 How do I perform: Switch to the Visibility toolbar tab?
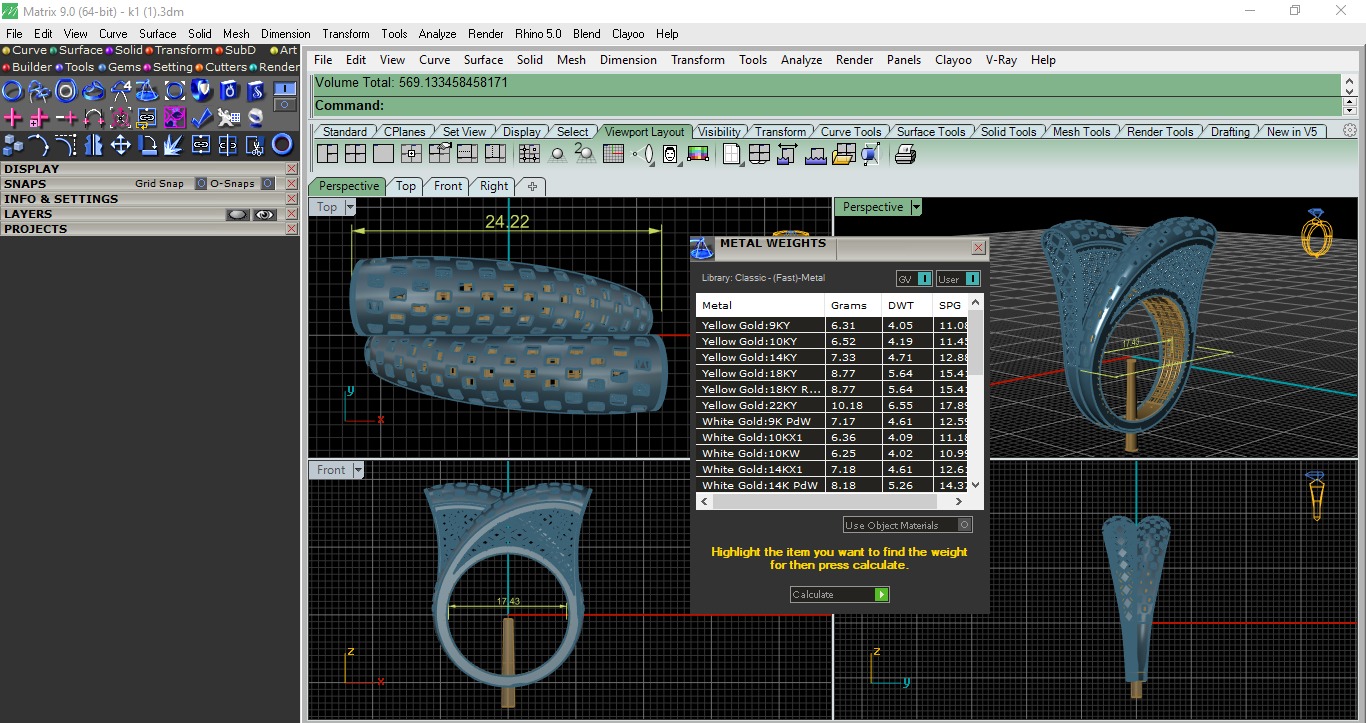tap(719, 131)
